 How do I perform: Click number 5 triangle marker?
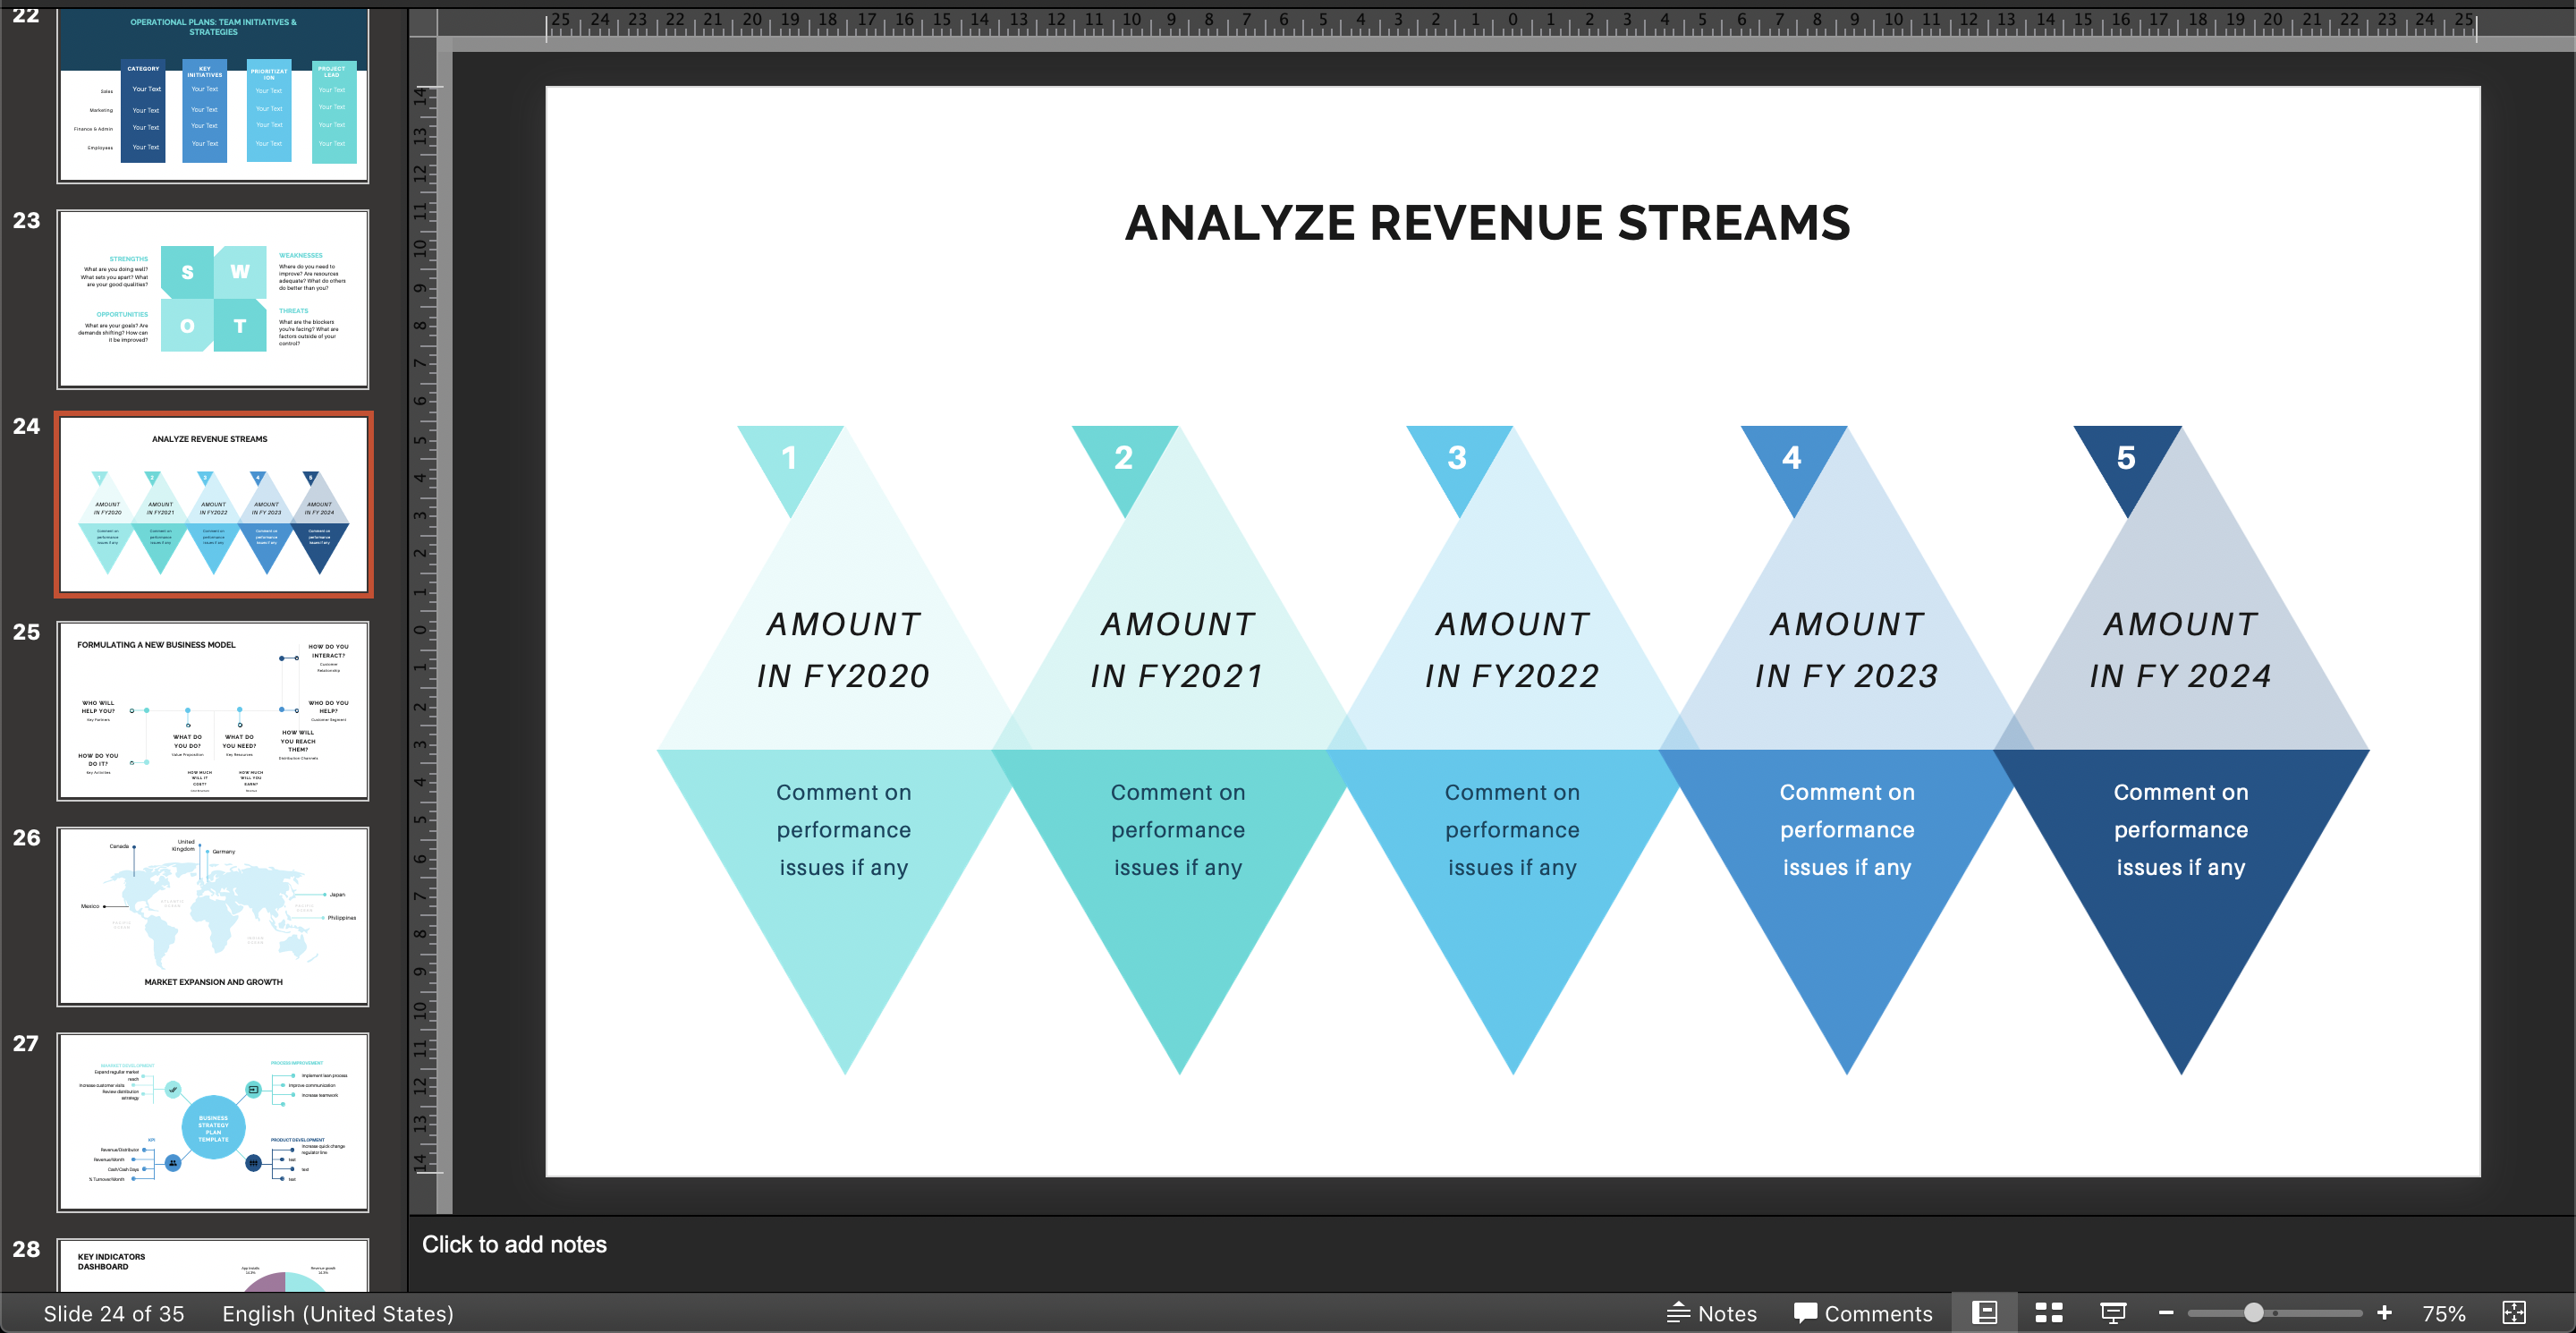(2127, 457)
